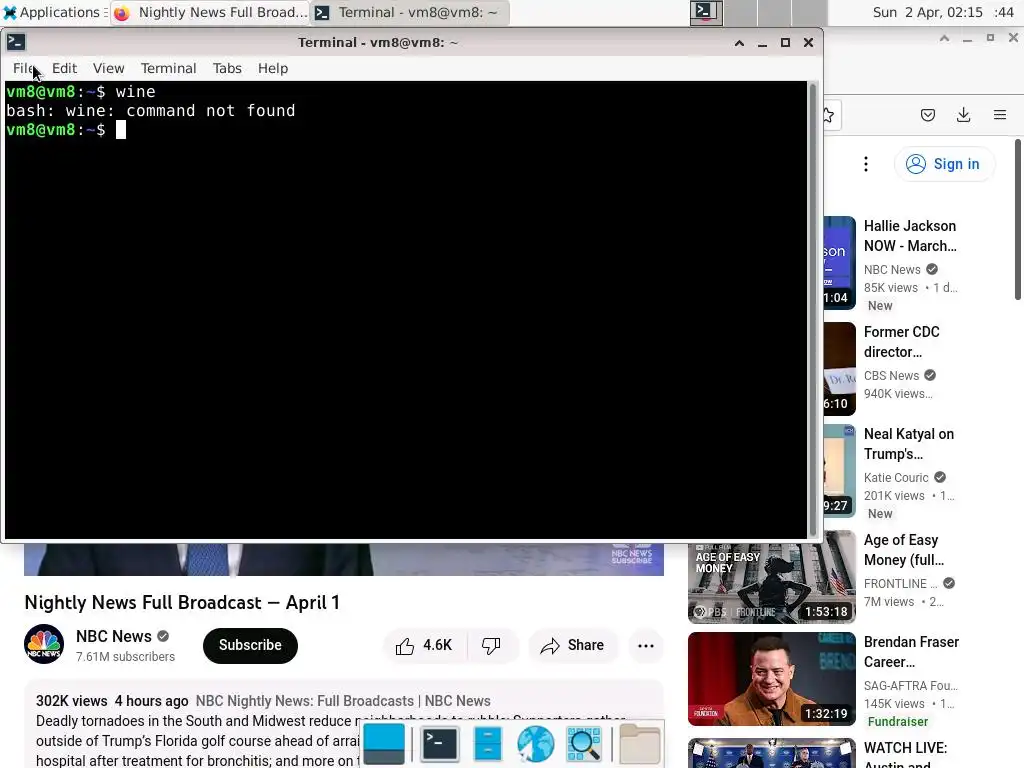The height and width of the screenshot is (768, 1024).
Task: Click the workspace switcher terminal thumbnail
Action: [707, 12]
